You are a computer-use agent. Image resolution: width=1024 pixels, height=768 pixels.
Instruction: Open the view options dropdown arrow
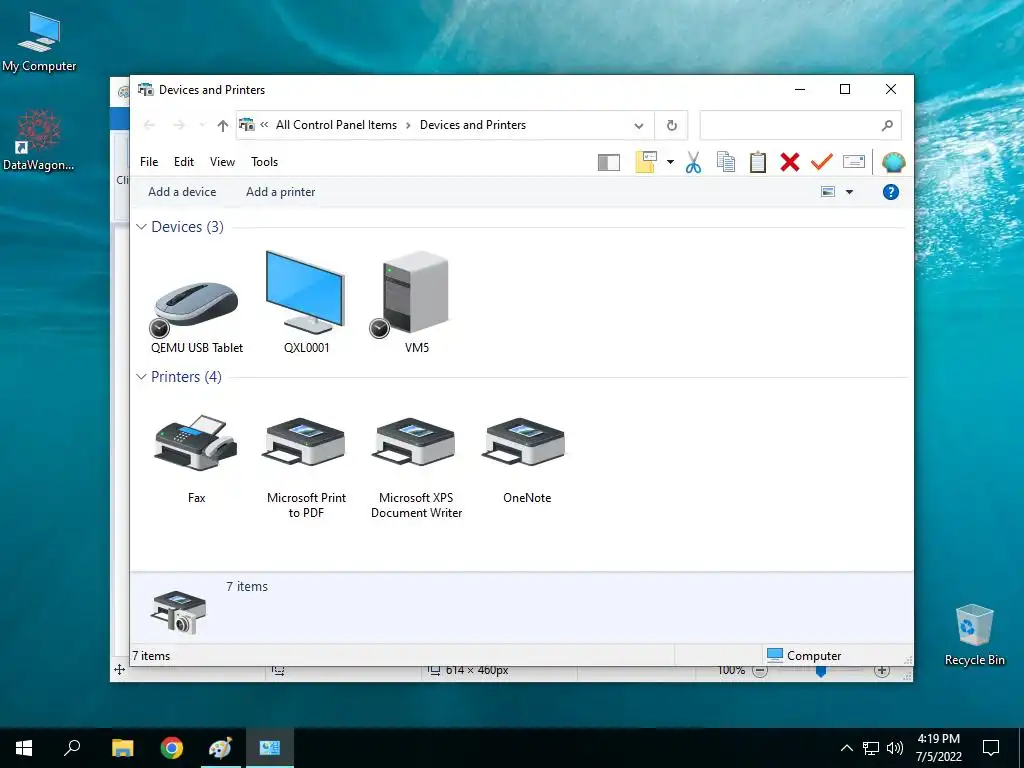[x=849, y=192]
